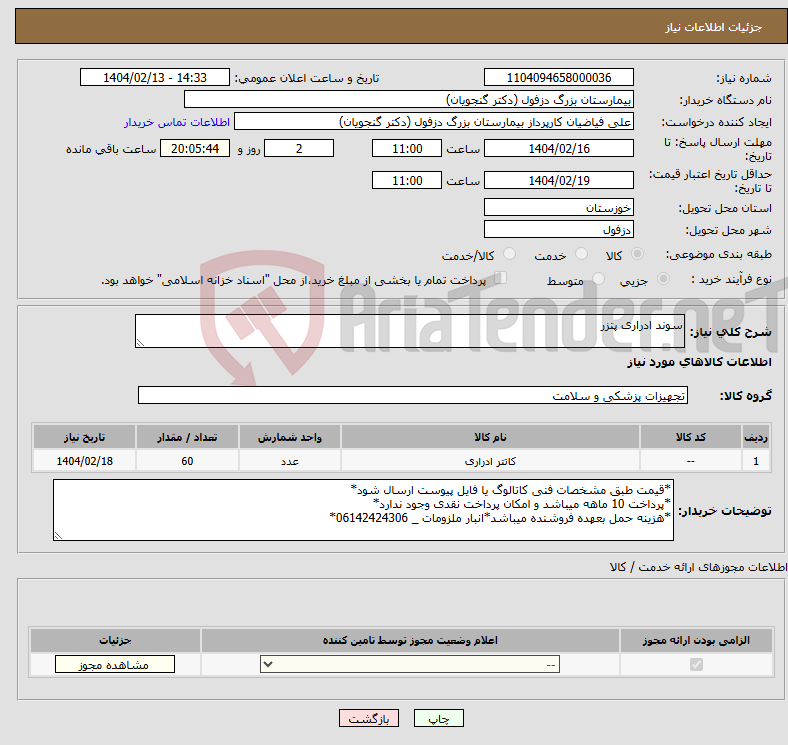This screenshot has width=788, height=745.
Task: Select the کالا/خدمت radio button
Action: pyautogui.click(x=509, y=254)
